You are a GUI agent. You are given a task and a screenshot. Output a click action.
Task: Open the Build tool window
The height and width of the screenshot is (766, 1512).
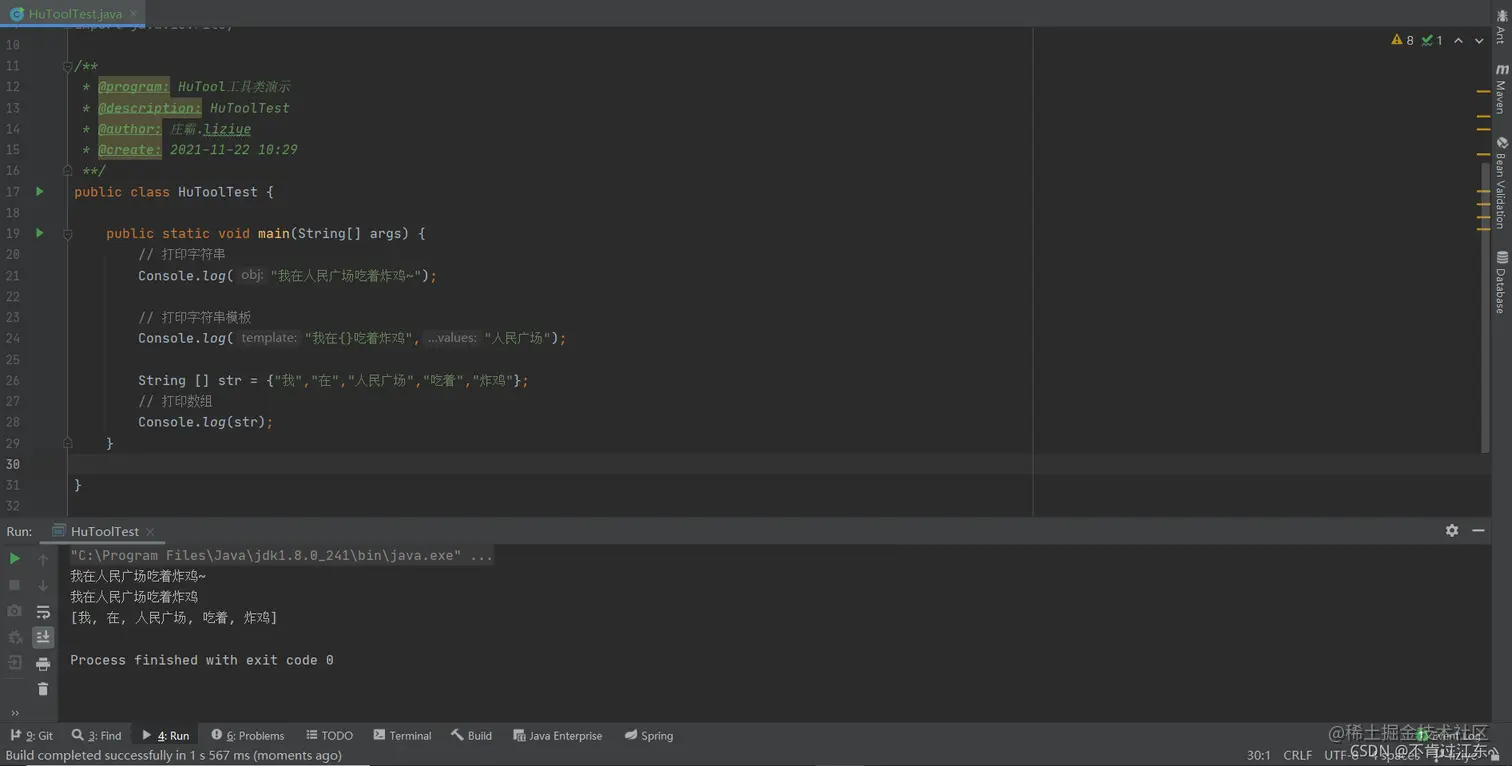(x=471, y=735)
